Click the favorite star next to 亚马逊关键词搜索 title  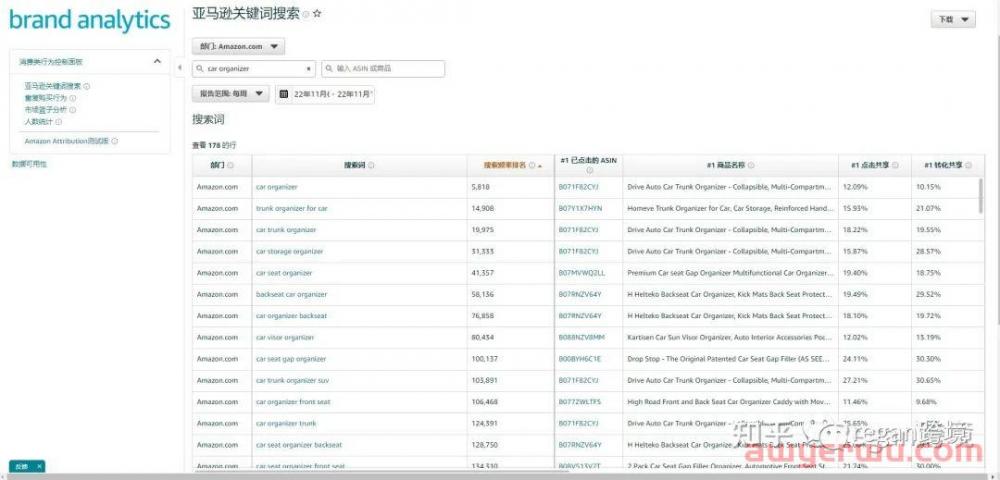317,13
